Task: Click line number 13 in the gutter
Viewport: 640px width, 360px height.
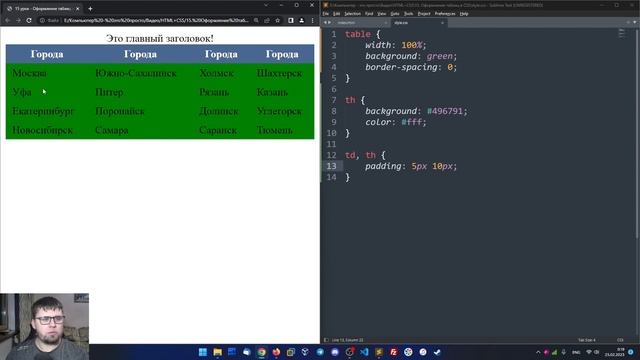Action: [x=331, y=166]
